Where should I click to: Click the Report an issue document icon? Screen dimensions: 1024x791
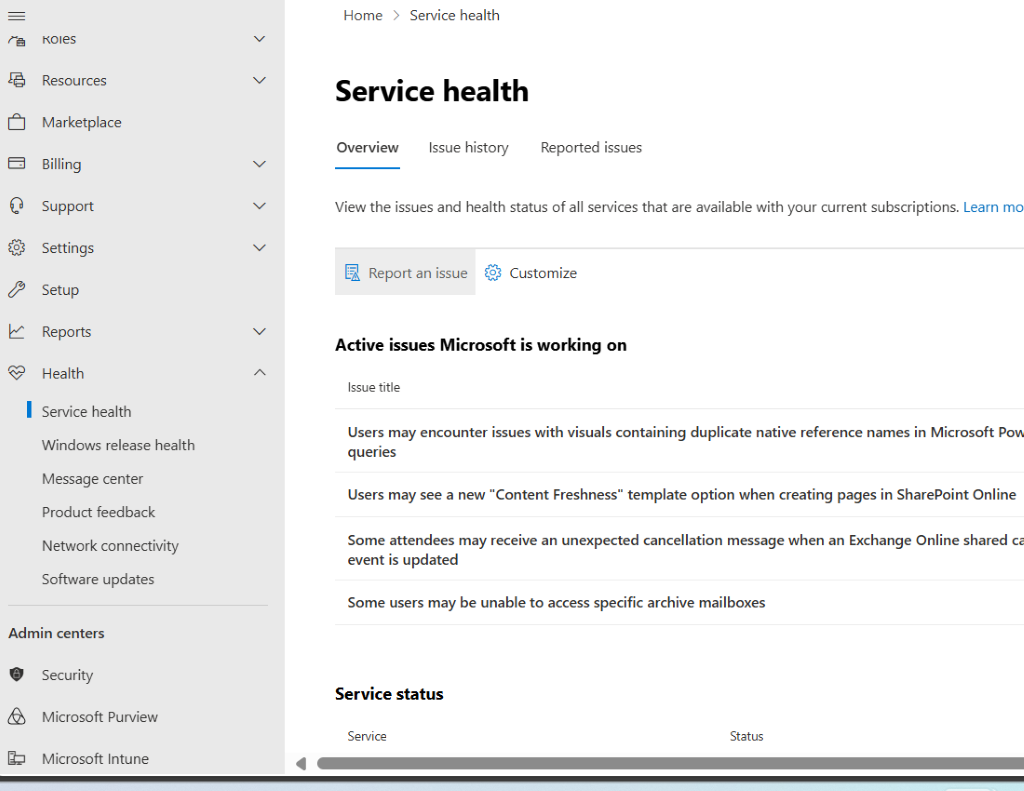pyautogui.click(x=352, y=272)
